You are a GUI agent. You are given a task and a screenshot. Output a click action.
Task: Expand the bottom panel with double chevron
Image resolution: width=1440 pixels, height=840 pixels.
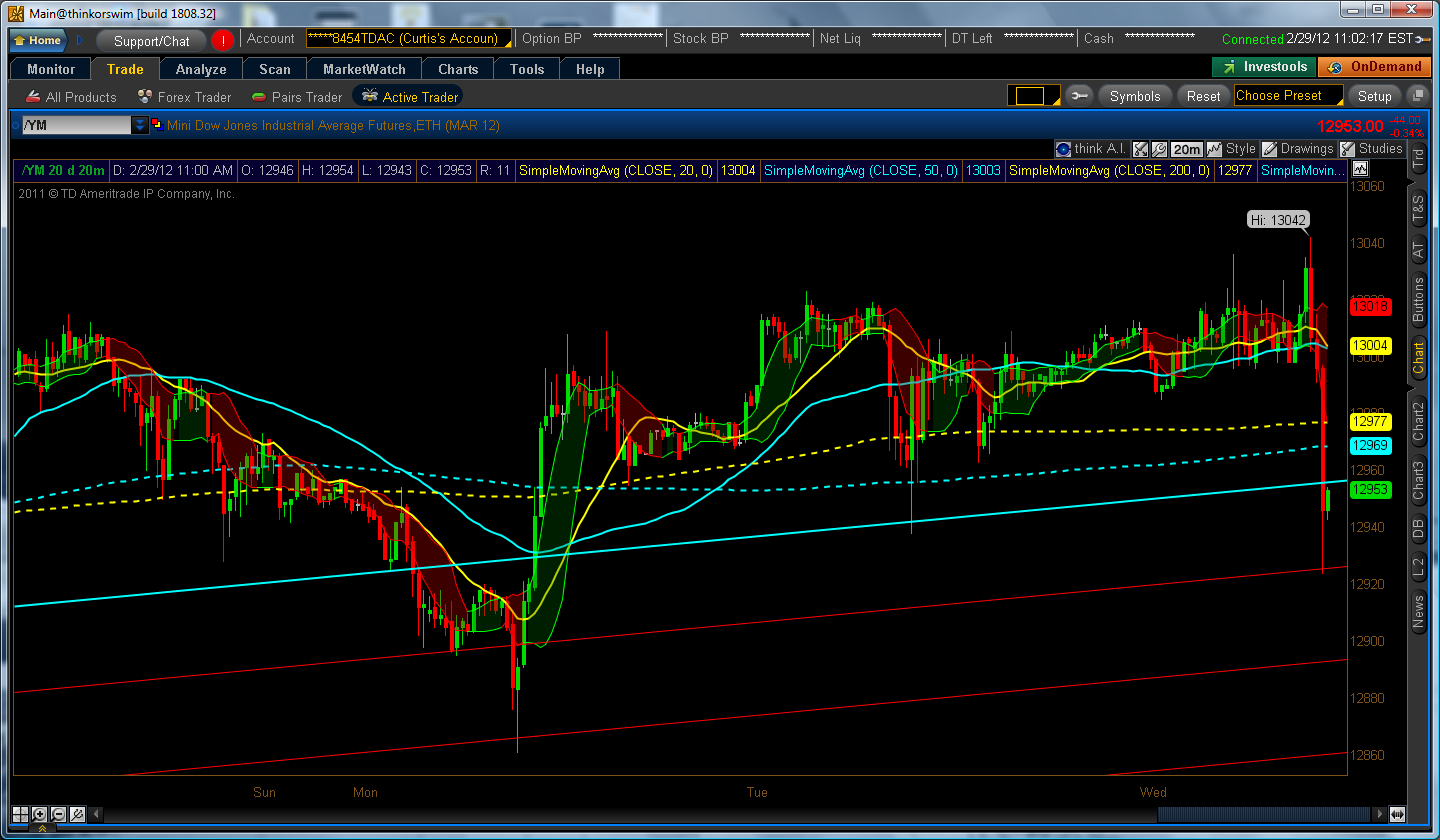tap(42, 830)
